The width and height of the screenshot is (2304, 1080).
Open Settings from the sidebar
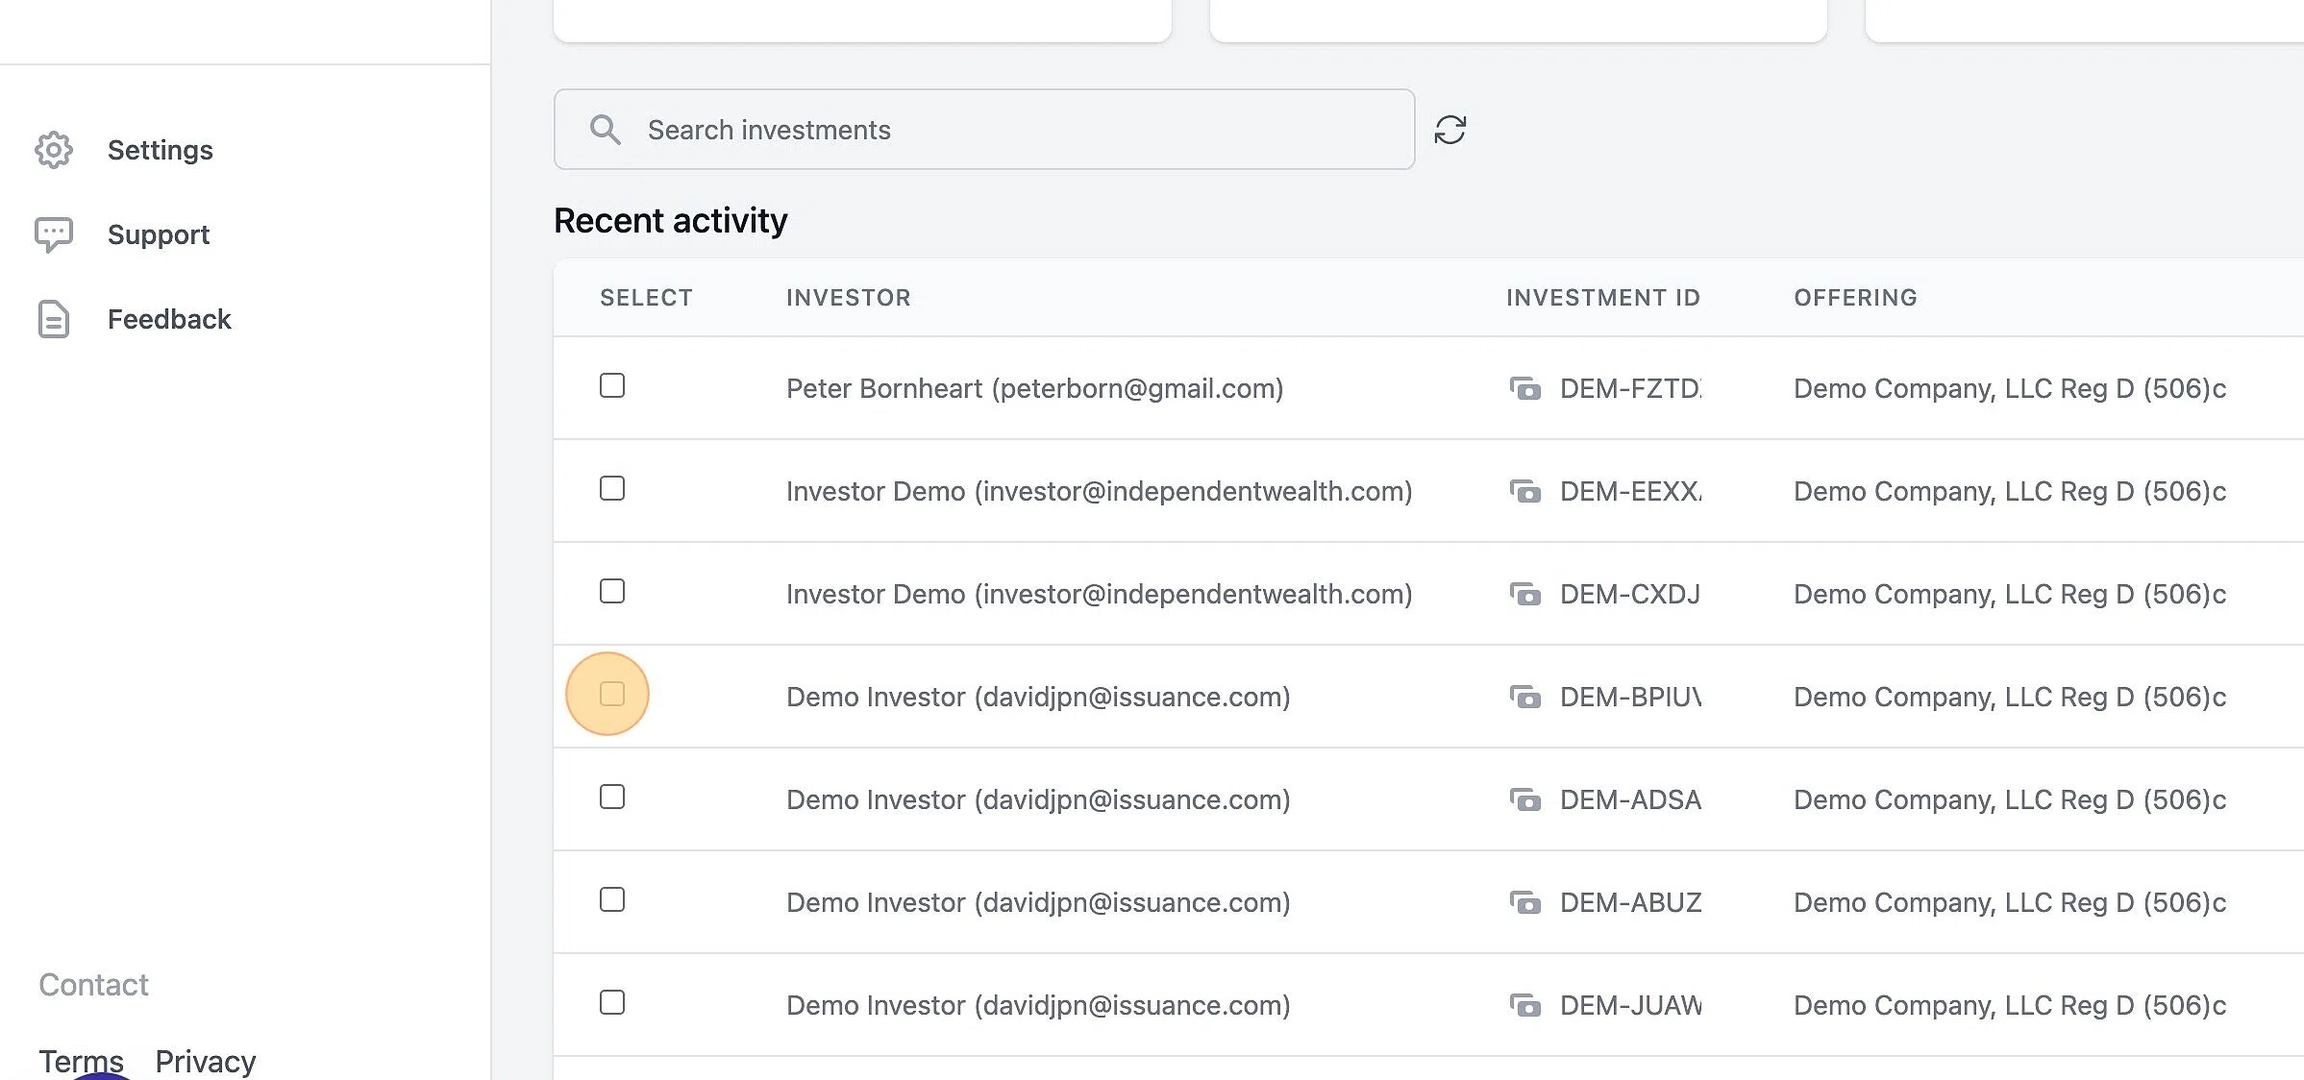point(160,150)
